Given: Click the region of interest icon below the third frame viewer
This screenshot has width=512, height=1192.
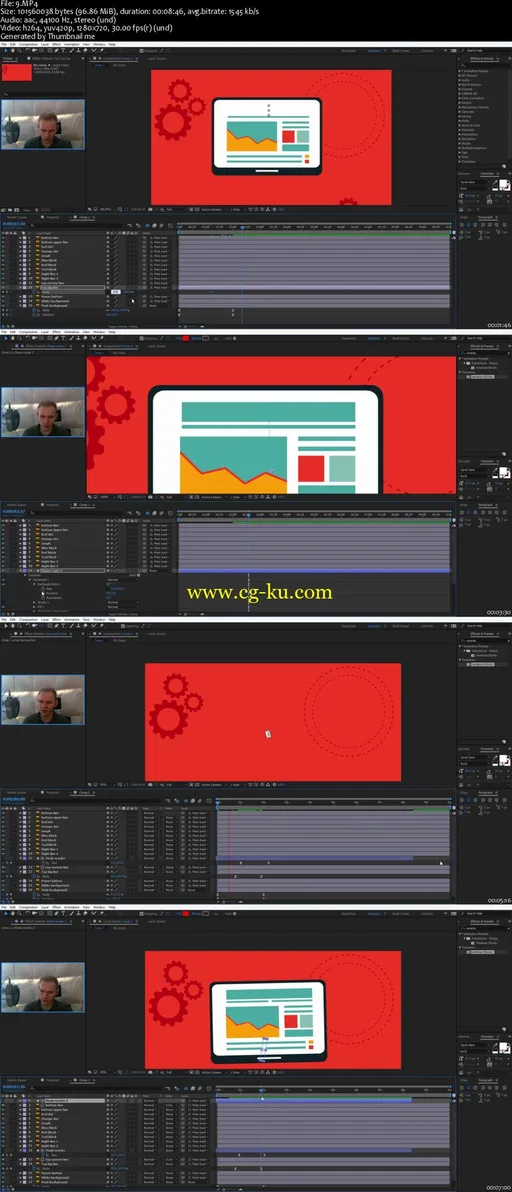Looking at the screenshot, I should (190, 785).
